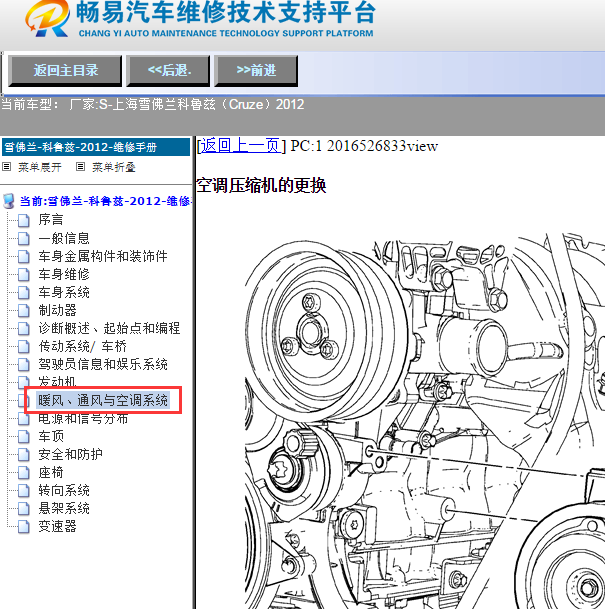Screen dimensions: 605x609
Task: Click the page icon beside 车身维修
Action: click(x=24, y=275)
